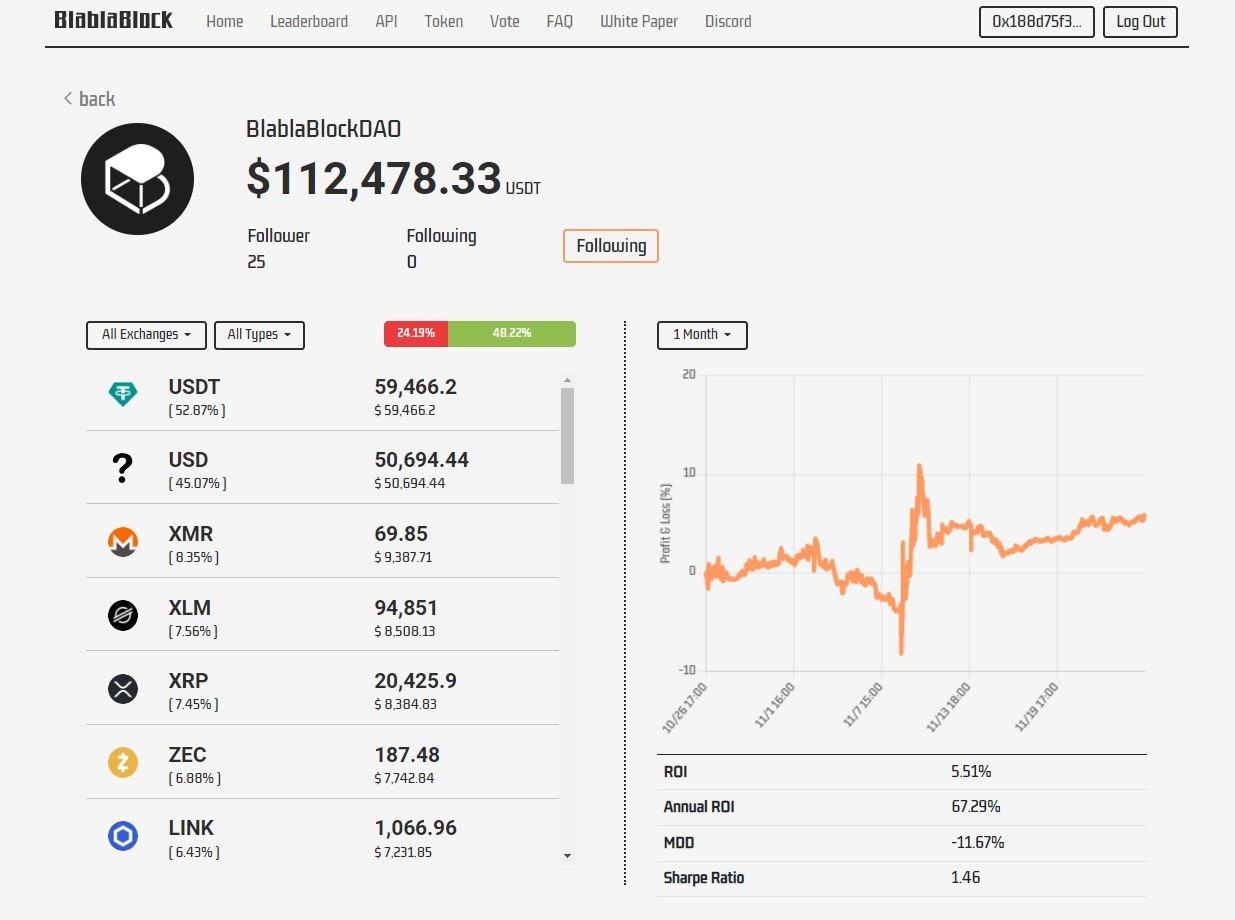This screenshot has height=920, width=1235.
Task: Click the wallet address 0x188d75f3 button
Action: [x=1037, y=22]
